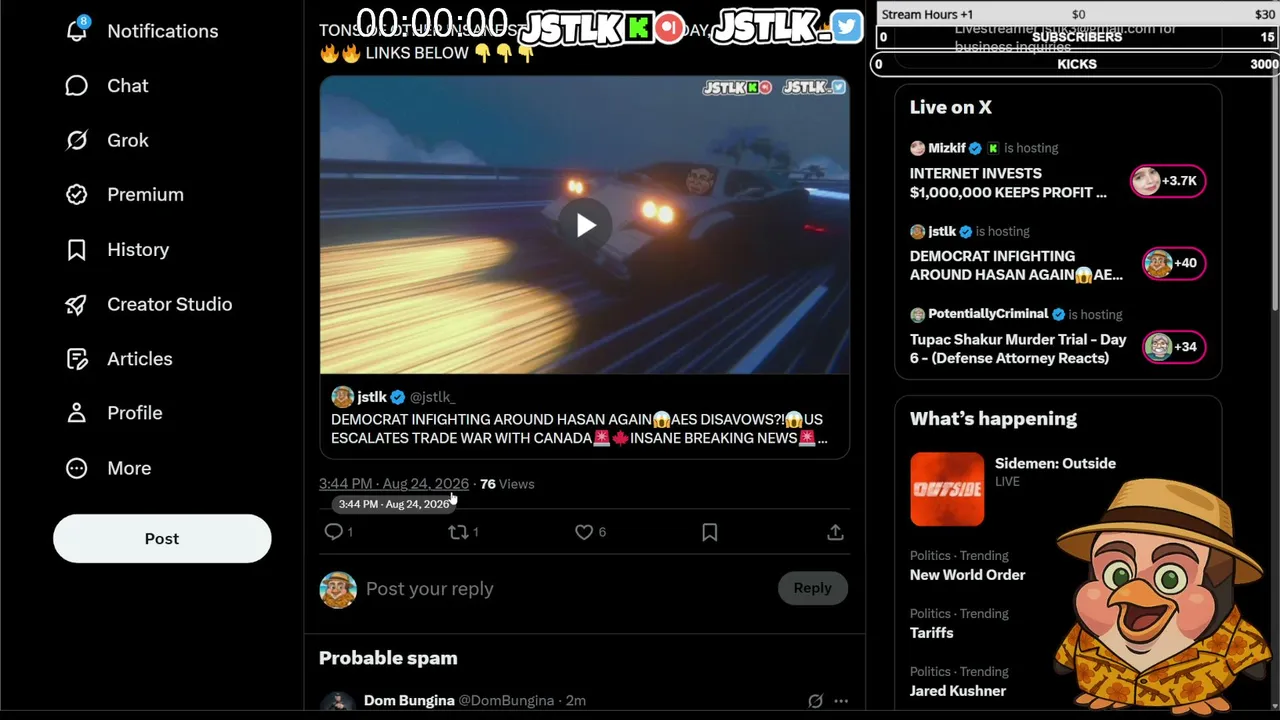Click the reply speech-bubble icon under the post

(334, 532)
